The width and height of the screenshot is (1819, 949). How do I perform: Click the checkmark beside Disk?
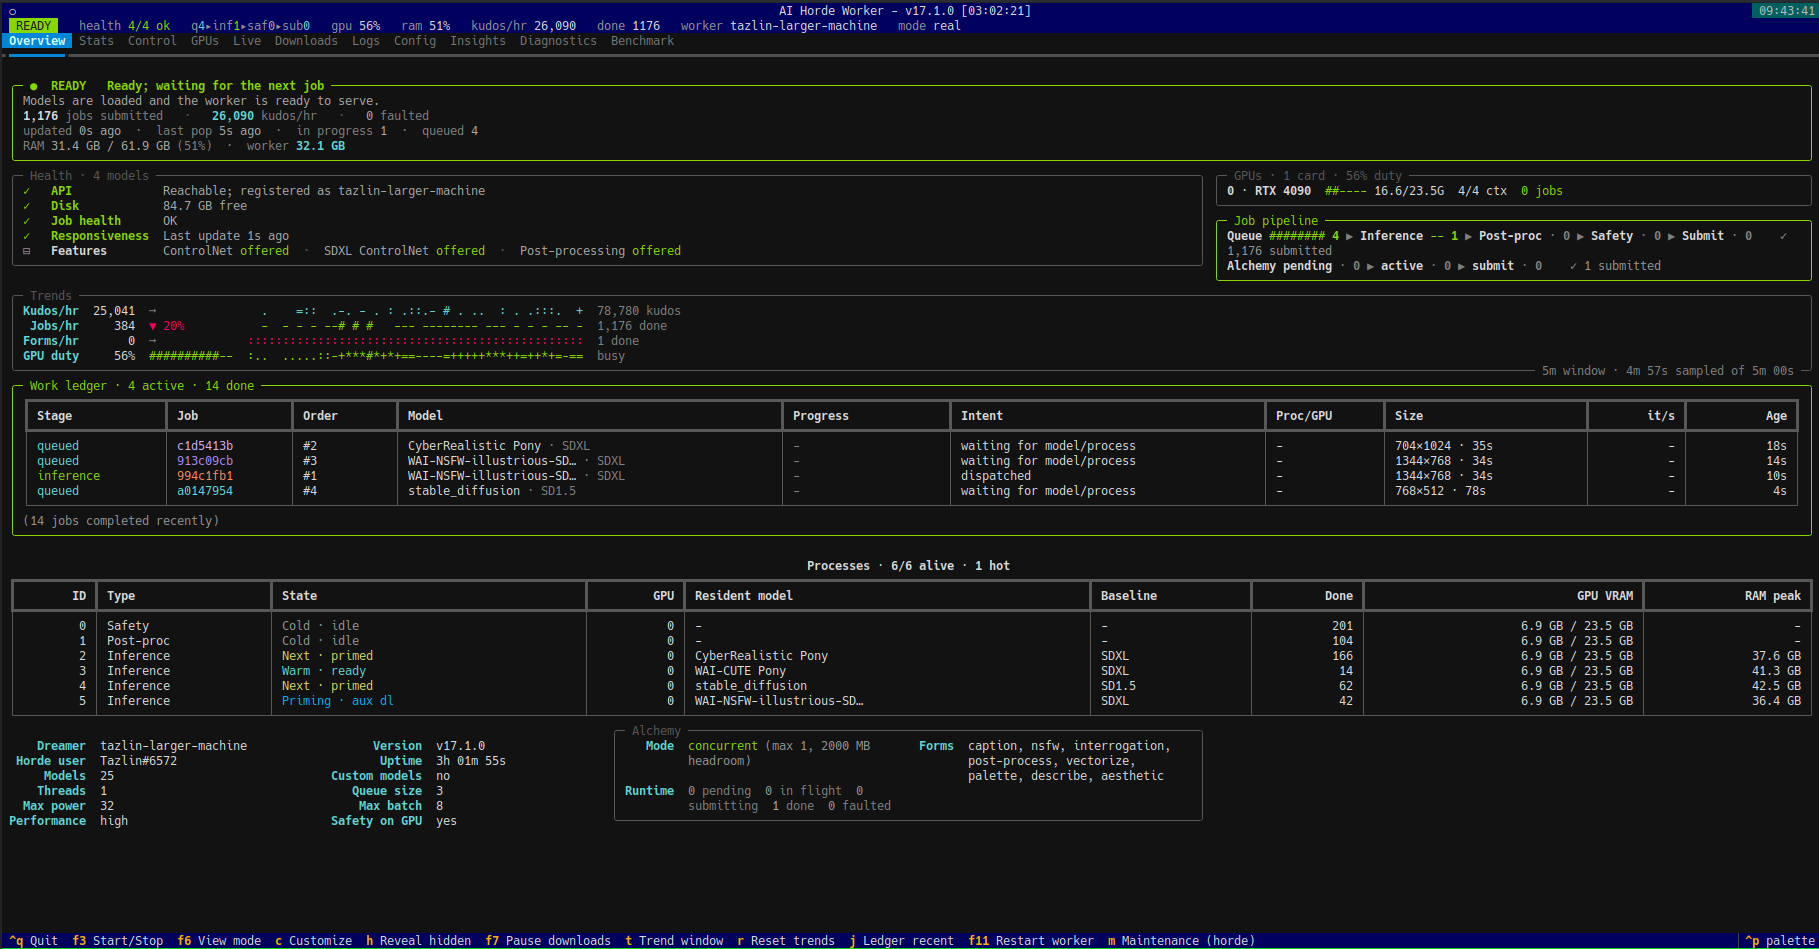pyautogui.click(x=27, y=206)
